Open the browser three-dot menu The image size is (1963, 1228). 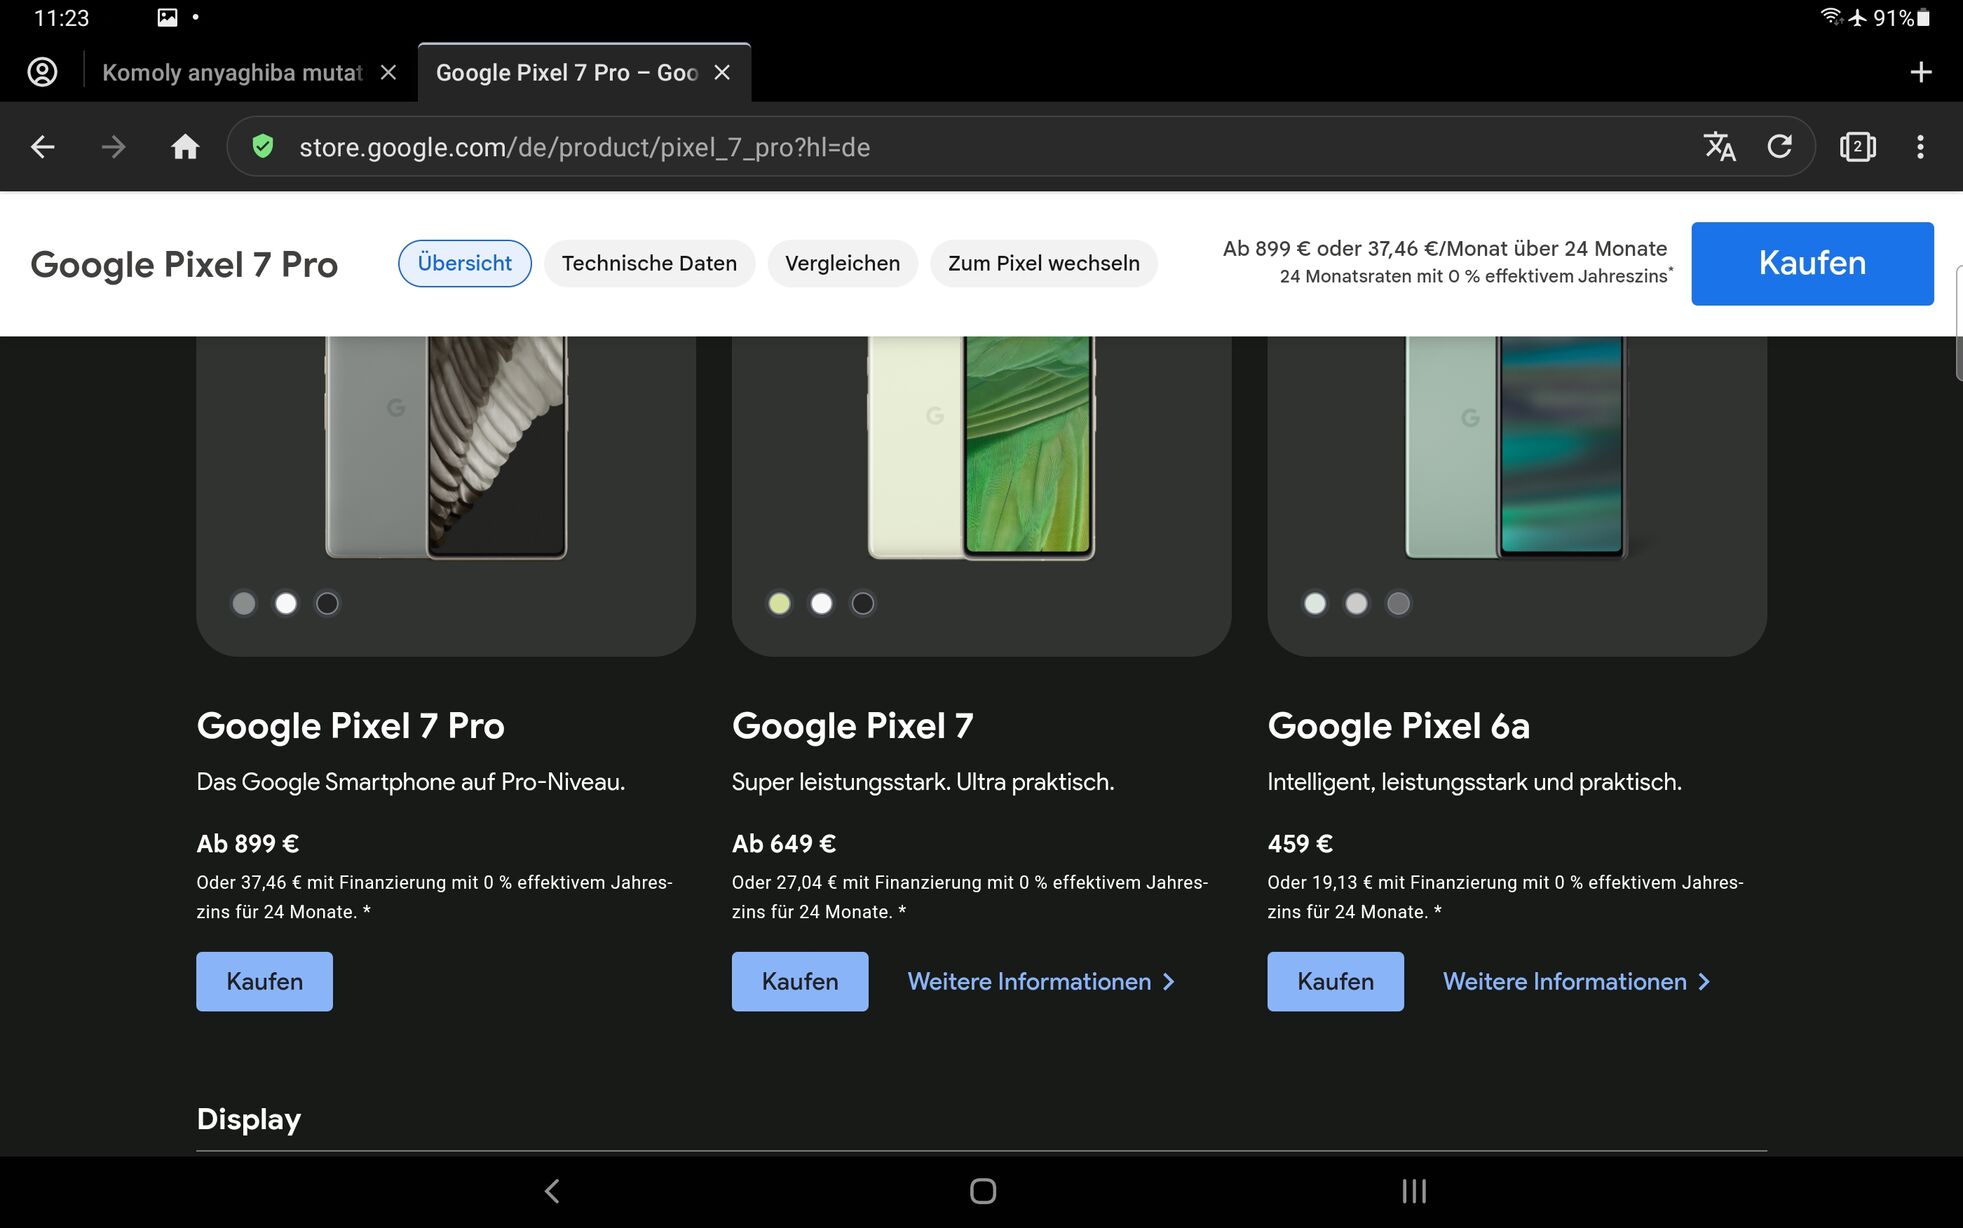(1920, 147)
